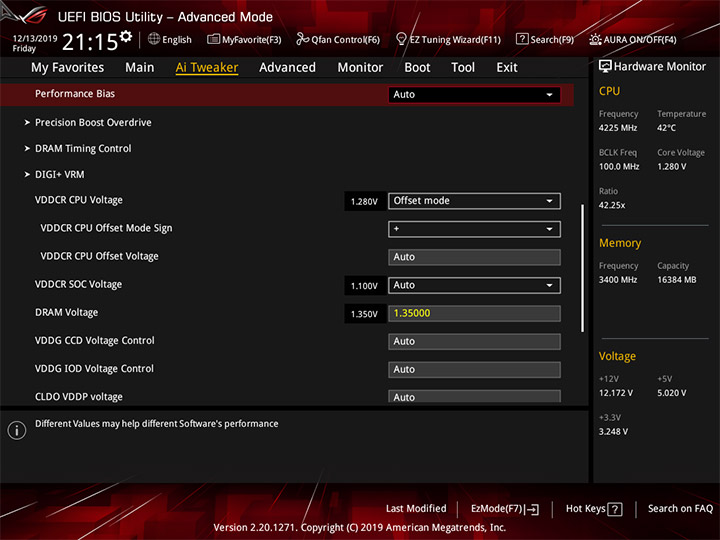This screenshot has width=720, height=540.
Task: Open the Advanced tab
Action: 287,68
